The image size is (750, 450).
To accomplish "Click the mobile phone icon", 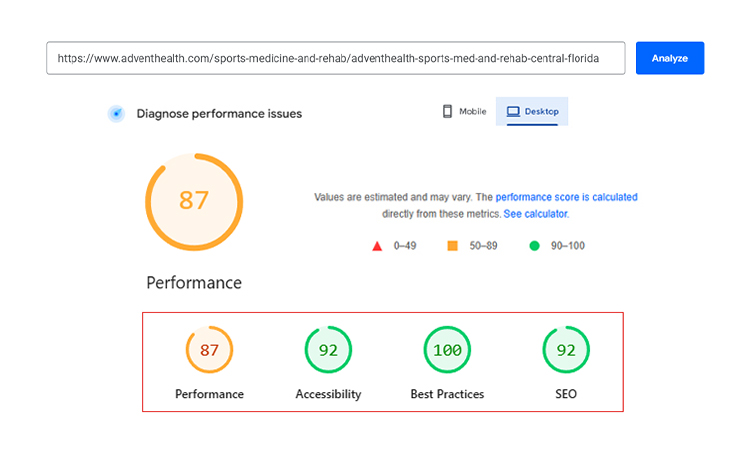I will pos(447,112).
